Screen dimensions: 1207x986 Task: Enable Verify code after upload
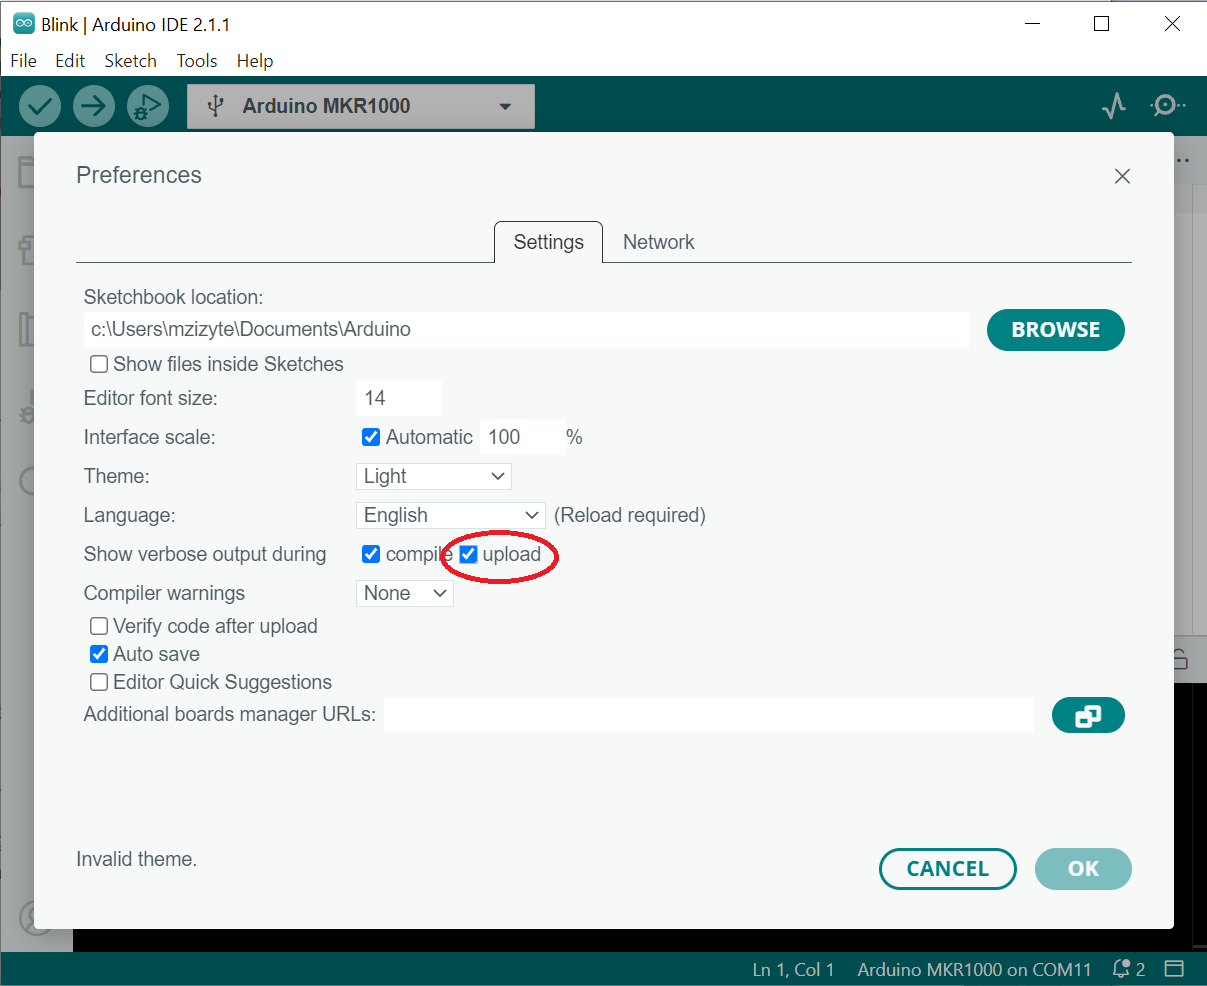coord(99,626)
